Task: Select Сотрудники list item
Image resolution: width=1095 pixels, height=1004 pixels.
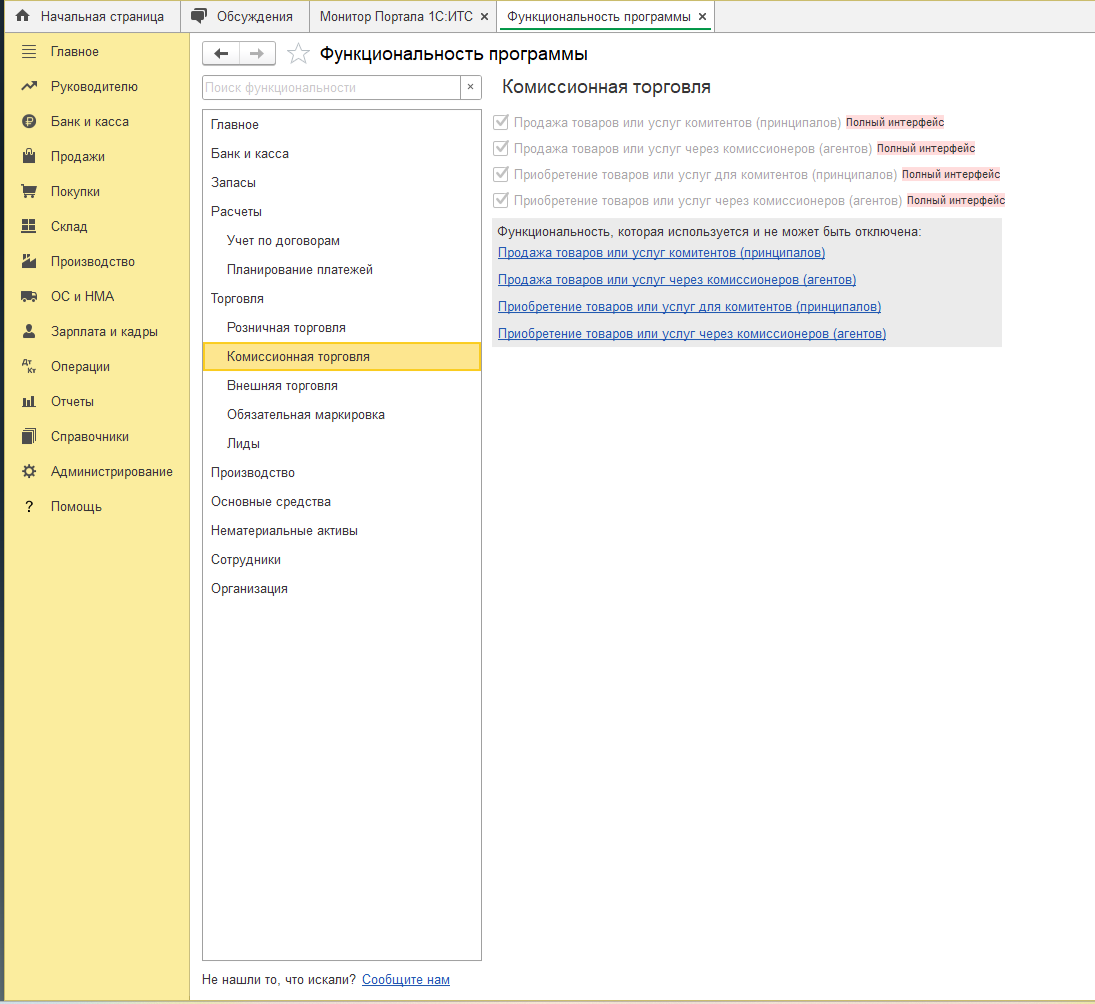Action: (341, 559)
